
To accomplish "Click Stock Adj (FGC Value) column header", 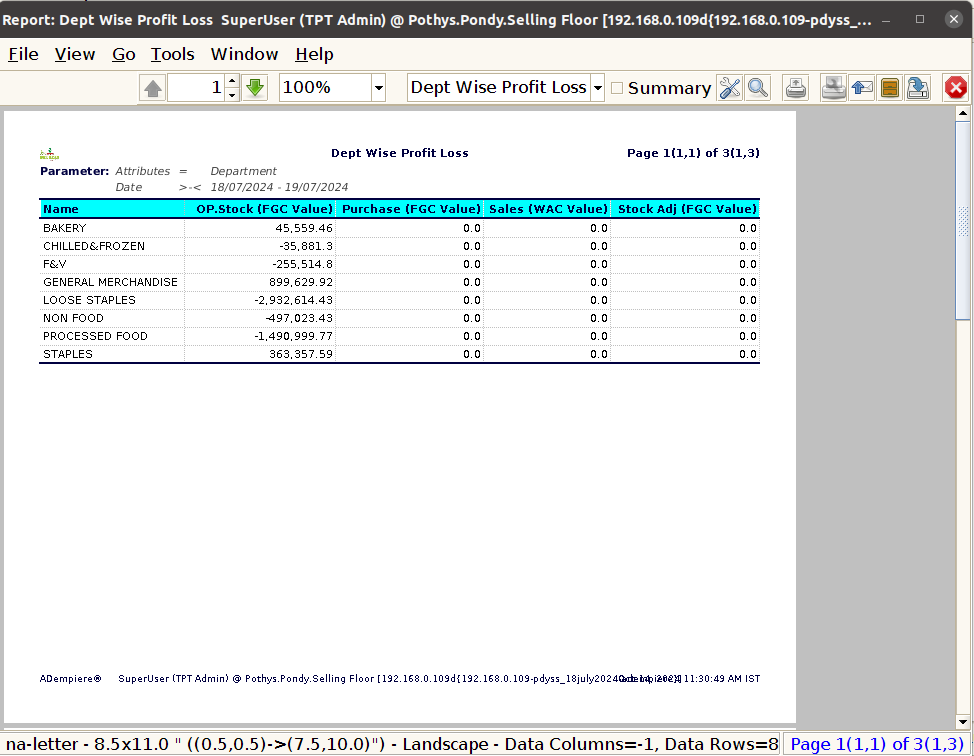I will (x=687, y=209).
